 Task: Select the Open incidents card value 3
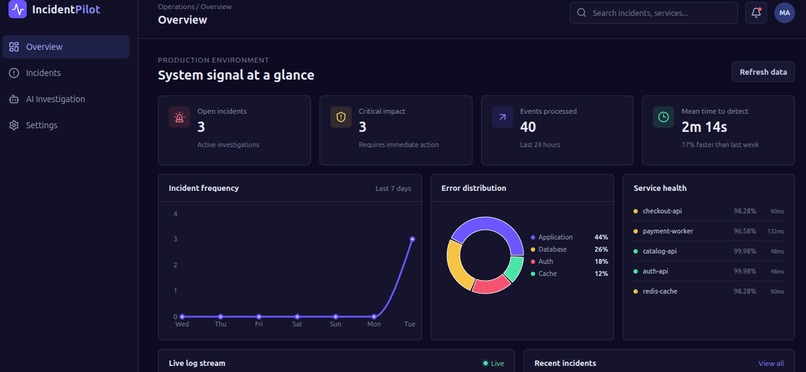(x=201, y=127)
